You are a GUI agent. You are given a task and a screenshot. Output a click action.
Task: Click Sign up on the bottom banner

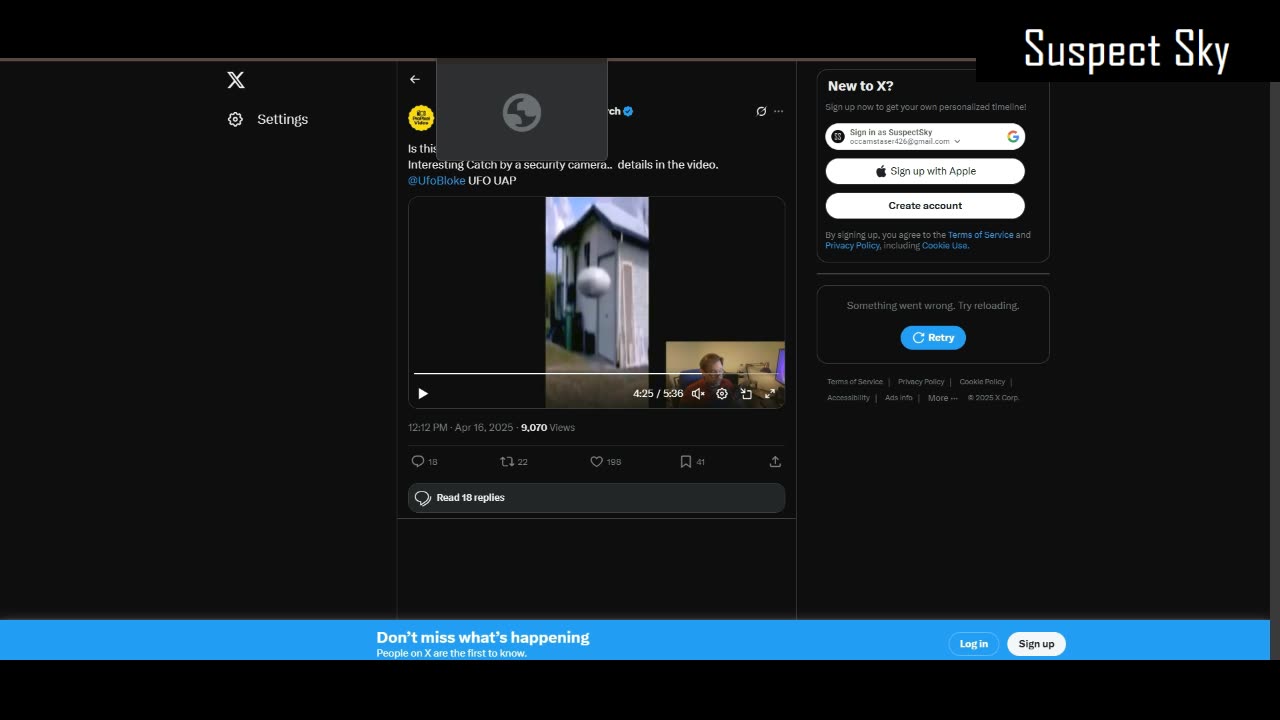1036,644
